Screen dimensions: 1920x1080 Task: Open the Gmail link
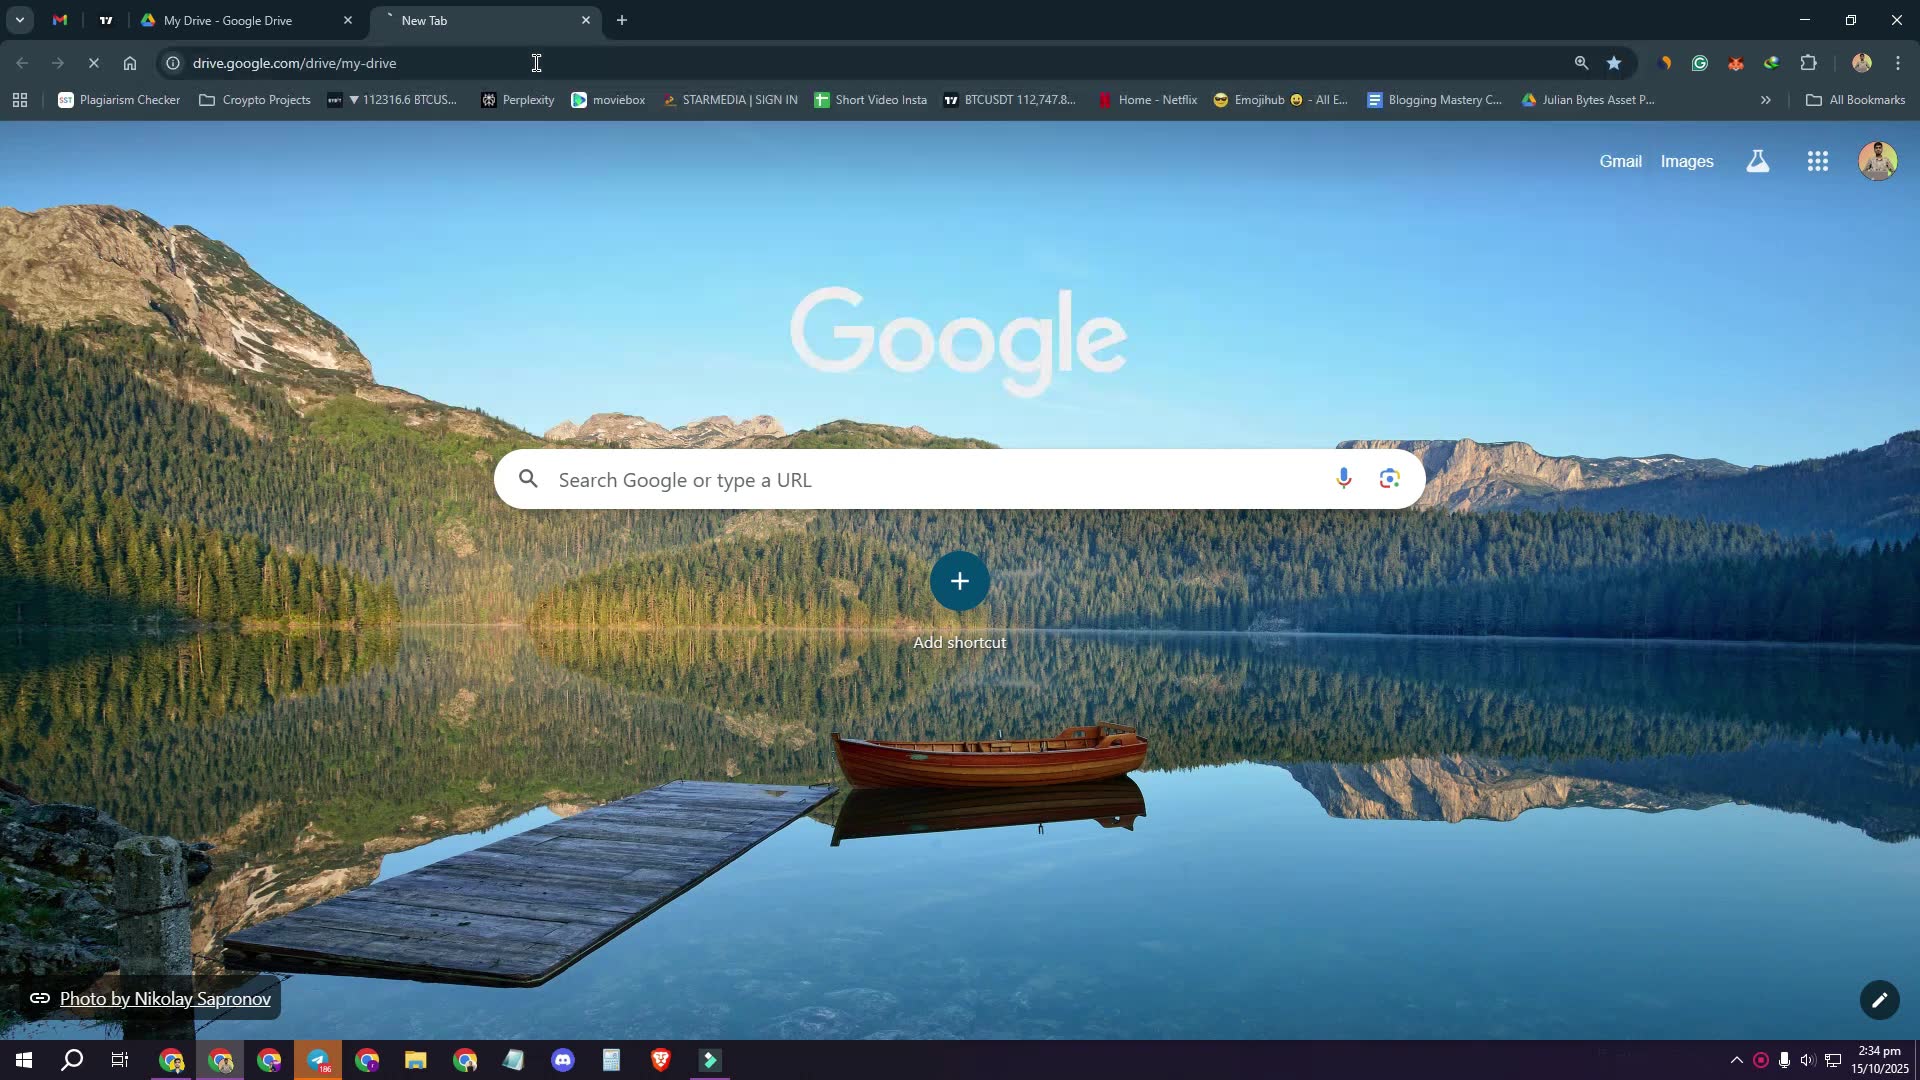click(1620, 161)
